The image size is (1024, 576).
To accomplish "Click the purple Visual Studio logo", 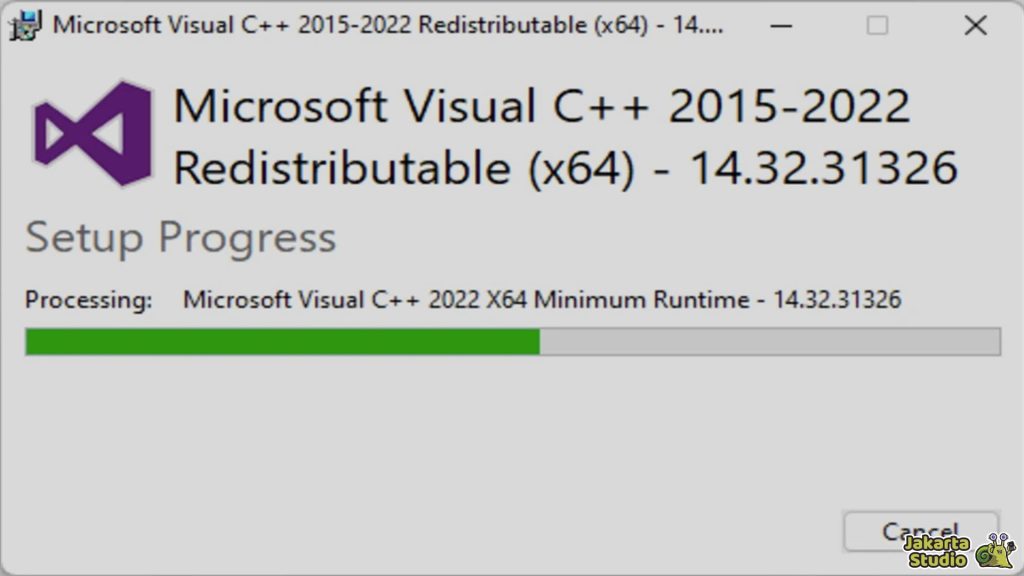I will tap(93, 133).
